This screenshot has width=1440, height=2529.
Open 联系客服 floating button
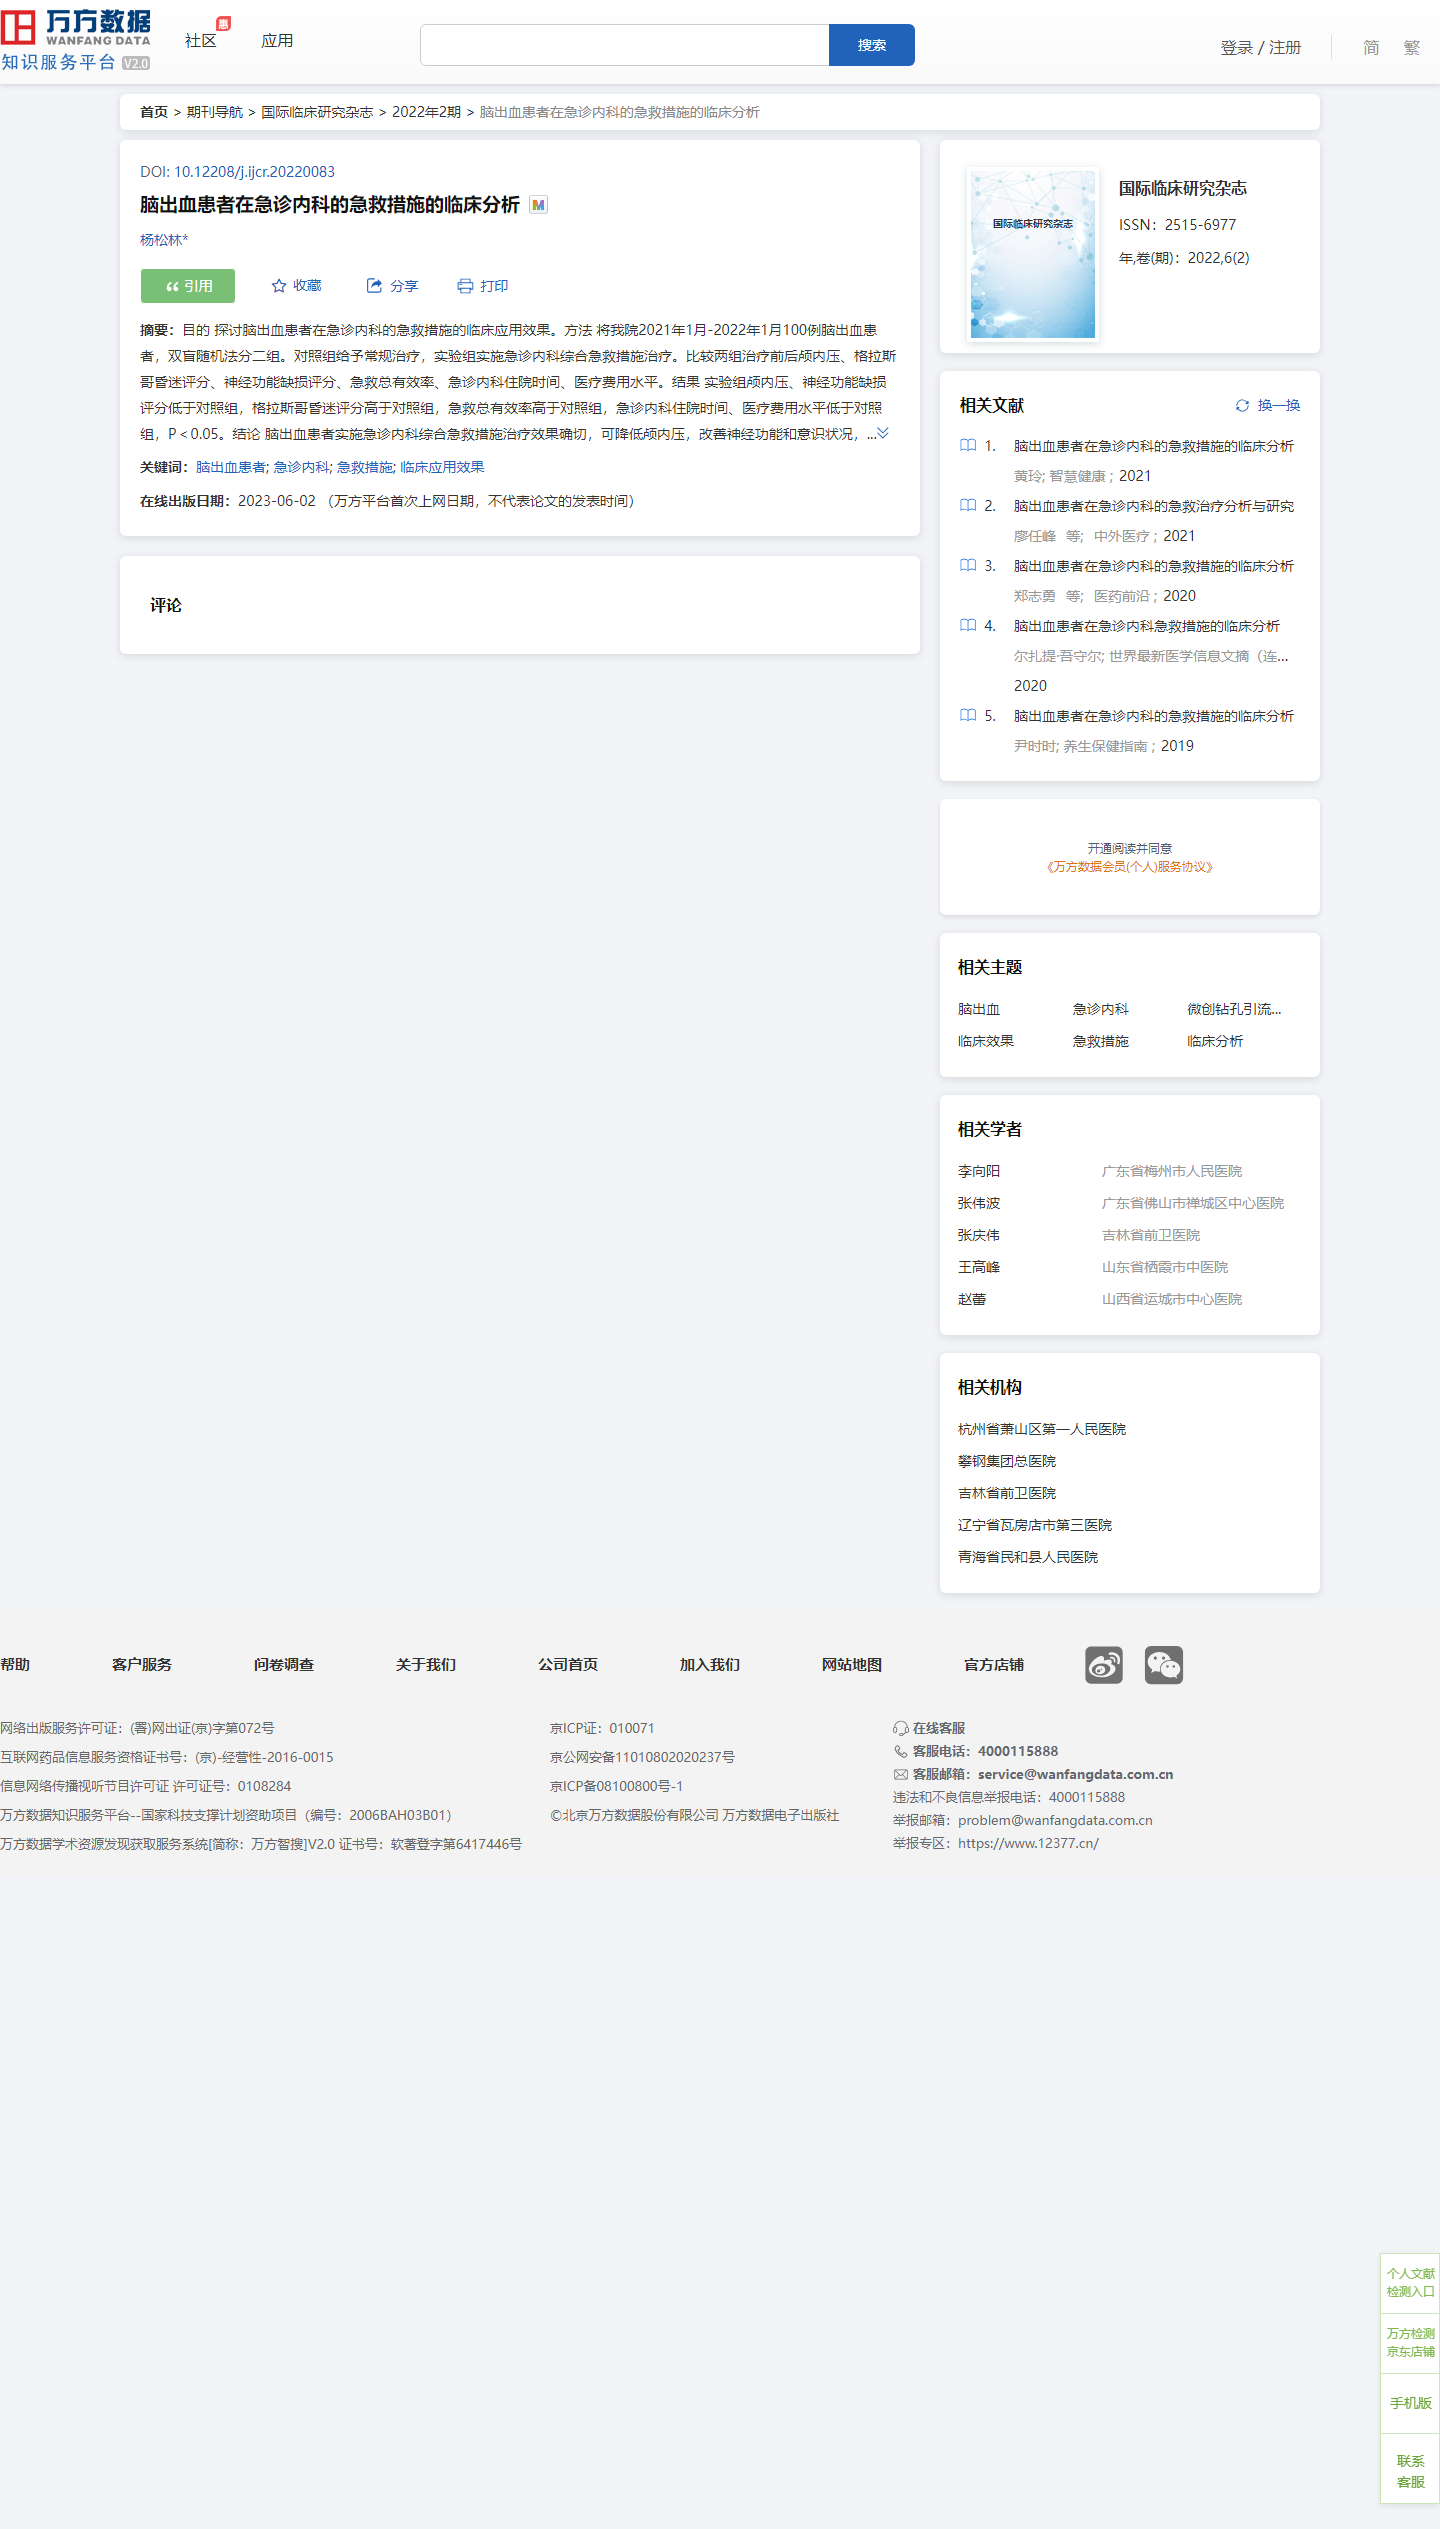(x=1410, y=2471)
